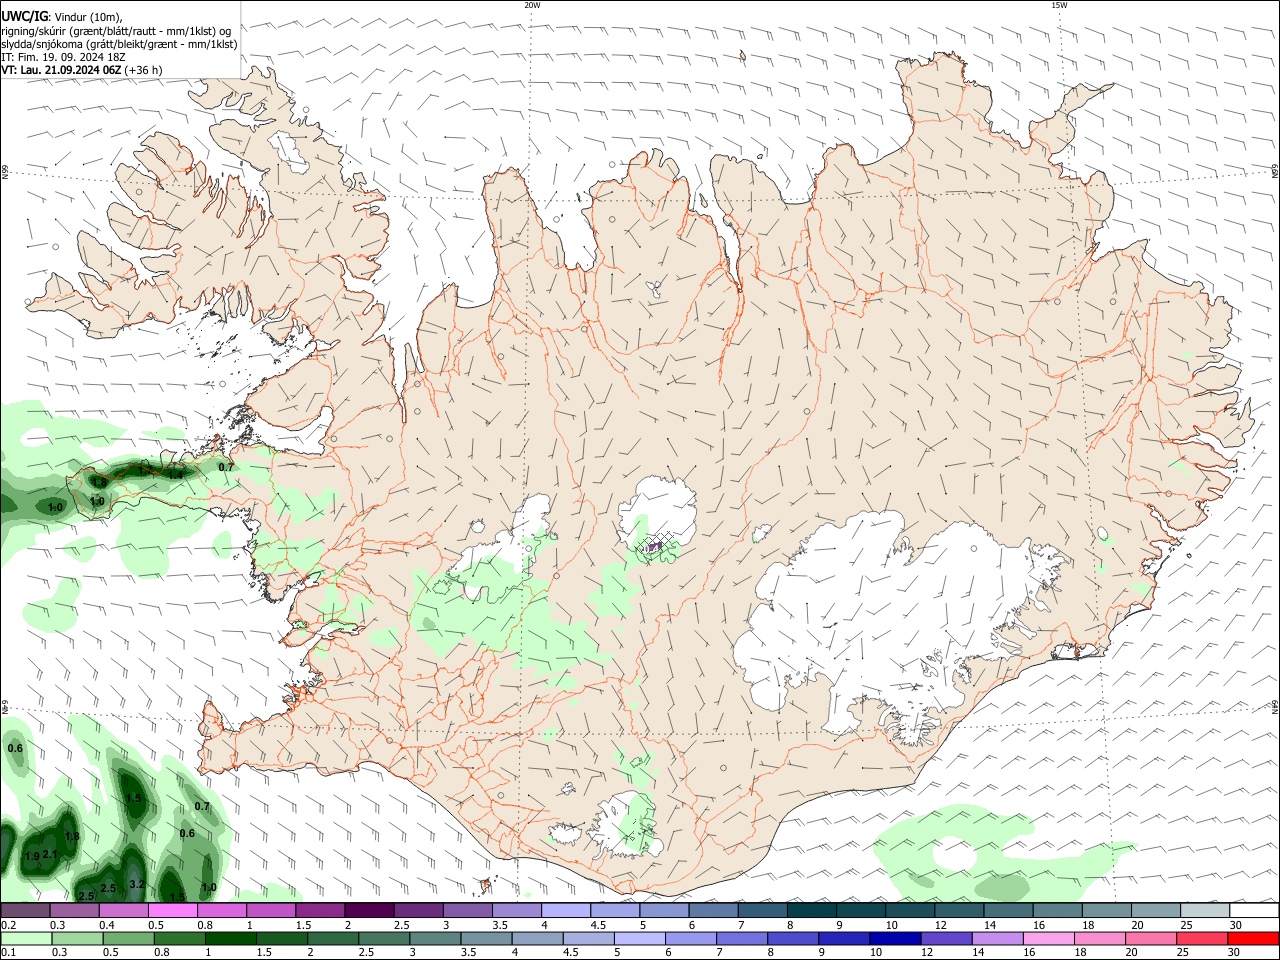1280x960 pixels.
Task: Click the 2.1 precipitation value offshore
Action: pos(50,854)
